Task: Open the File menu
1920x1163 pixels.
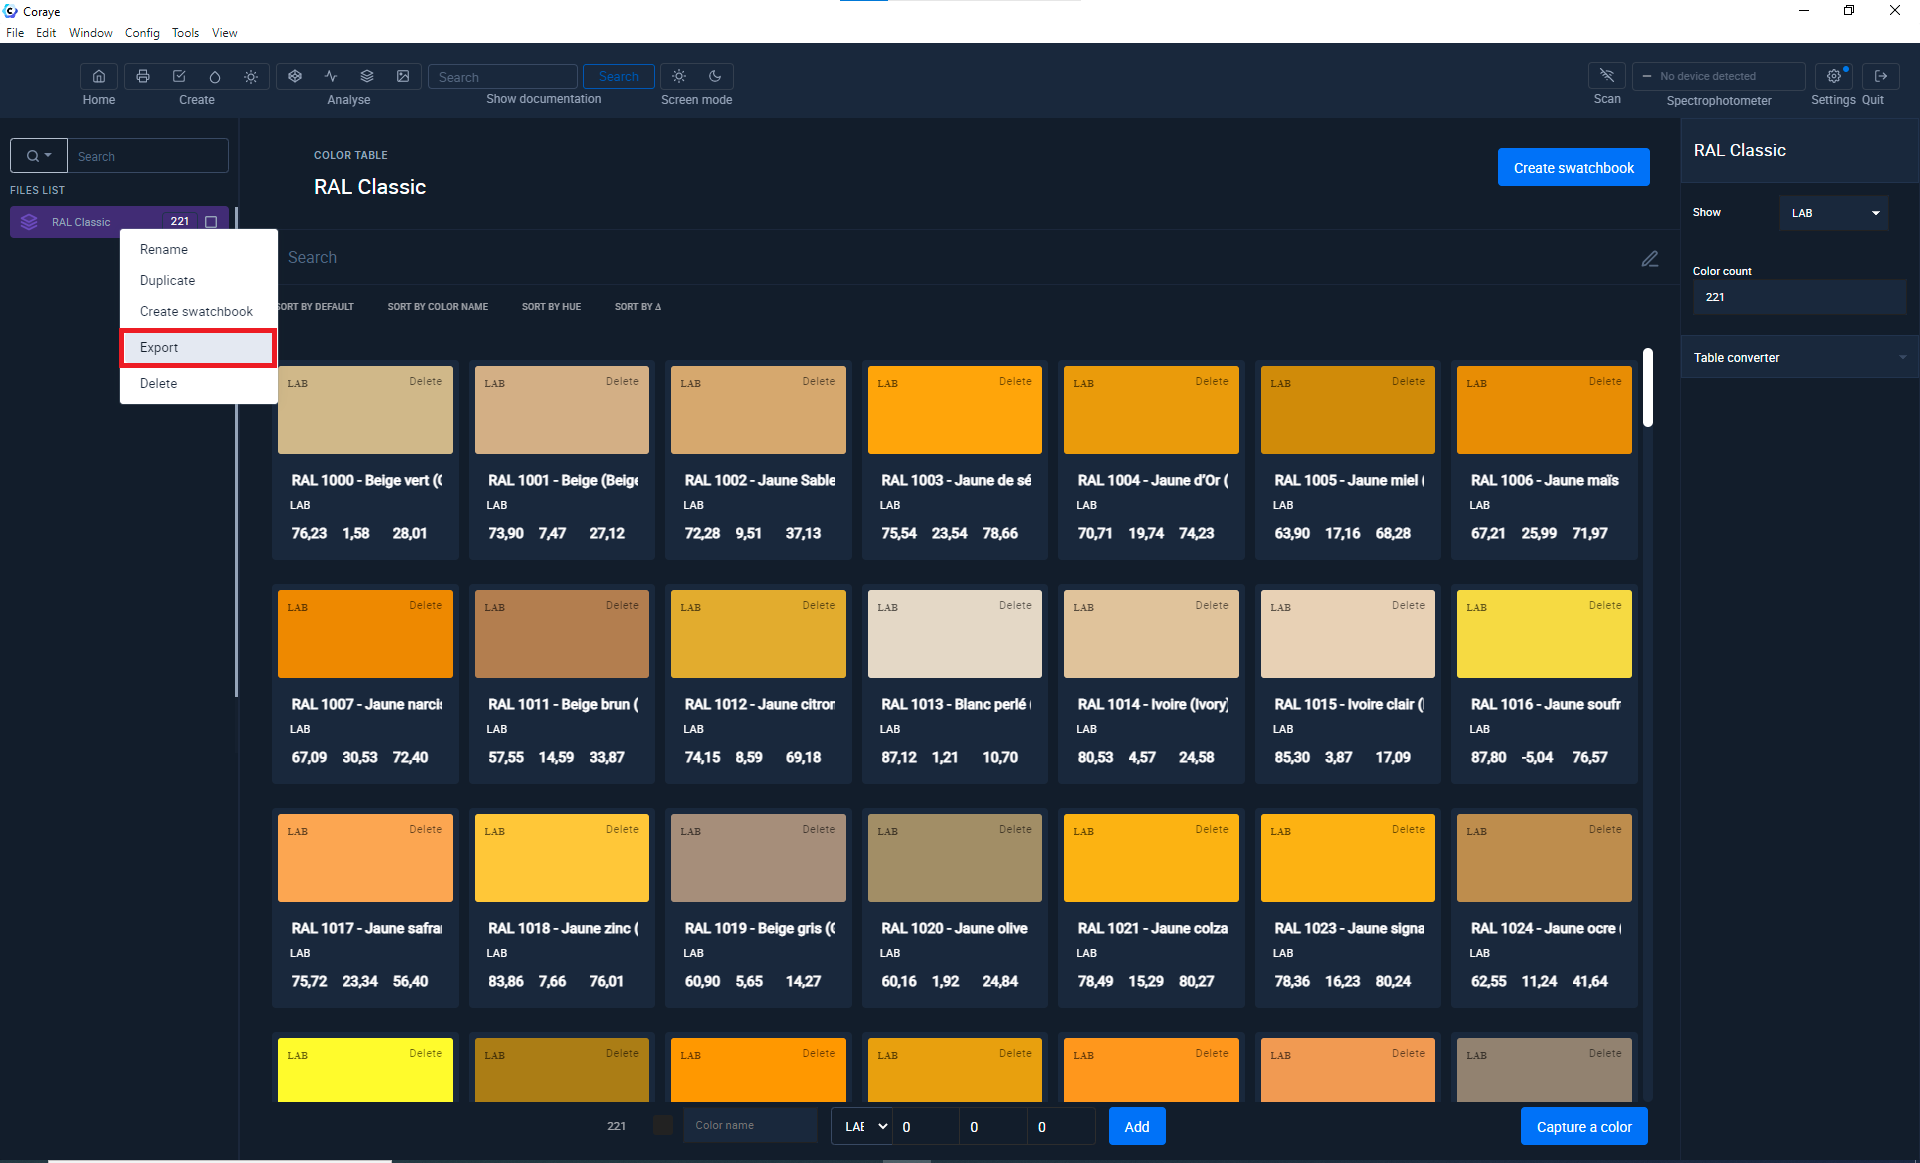Action: [x=15, y=33]
